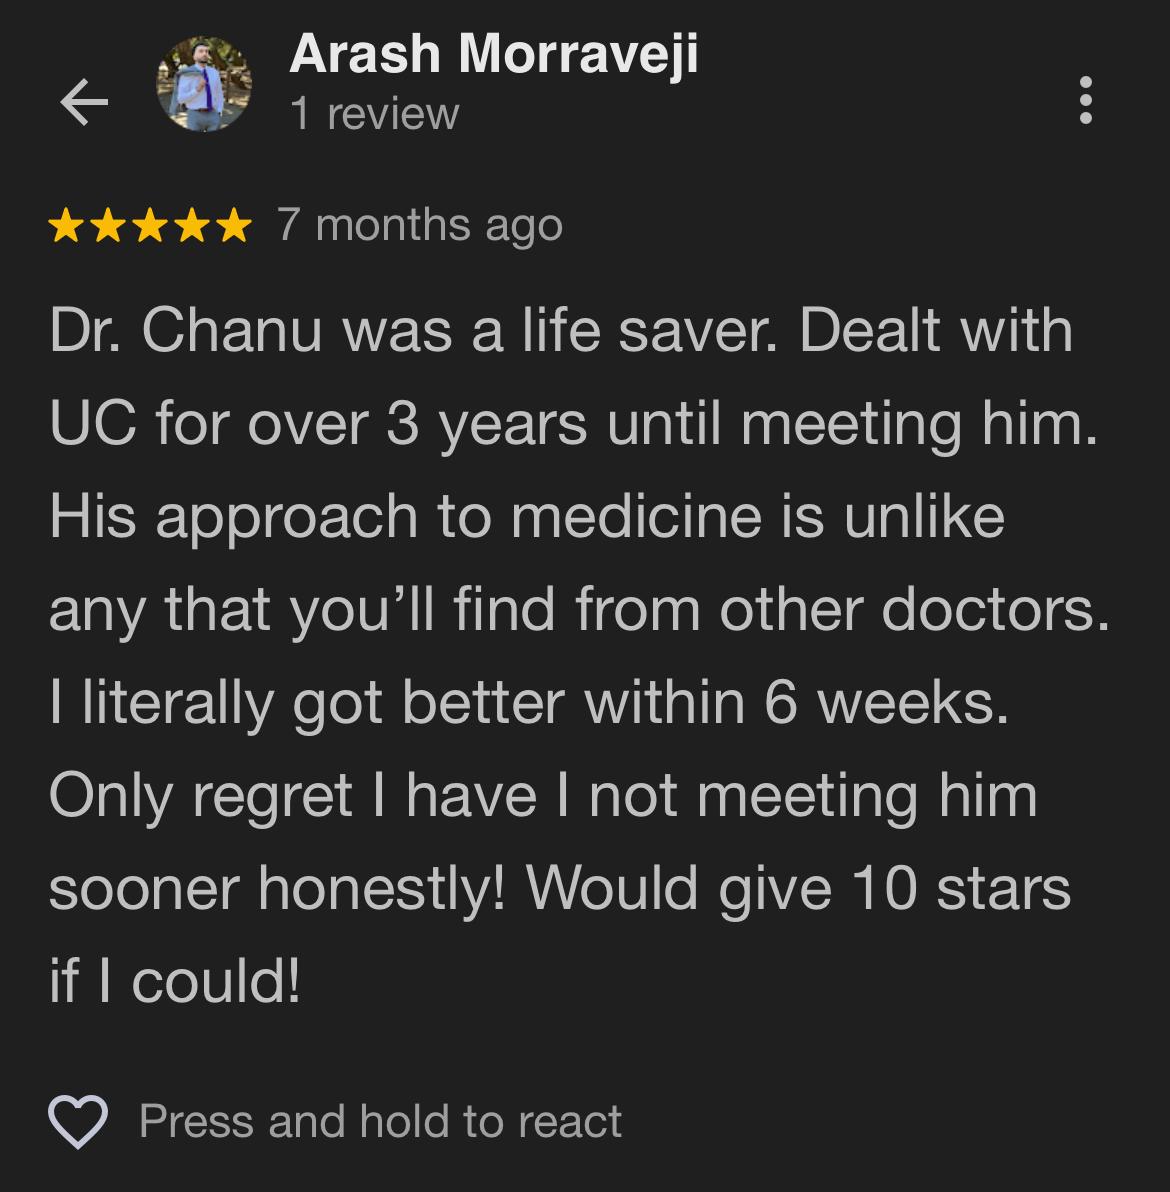Click the first yellow rating star
Viewport: 1170px width, 1192px height.
(65, 226)
